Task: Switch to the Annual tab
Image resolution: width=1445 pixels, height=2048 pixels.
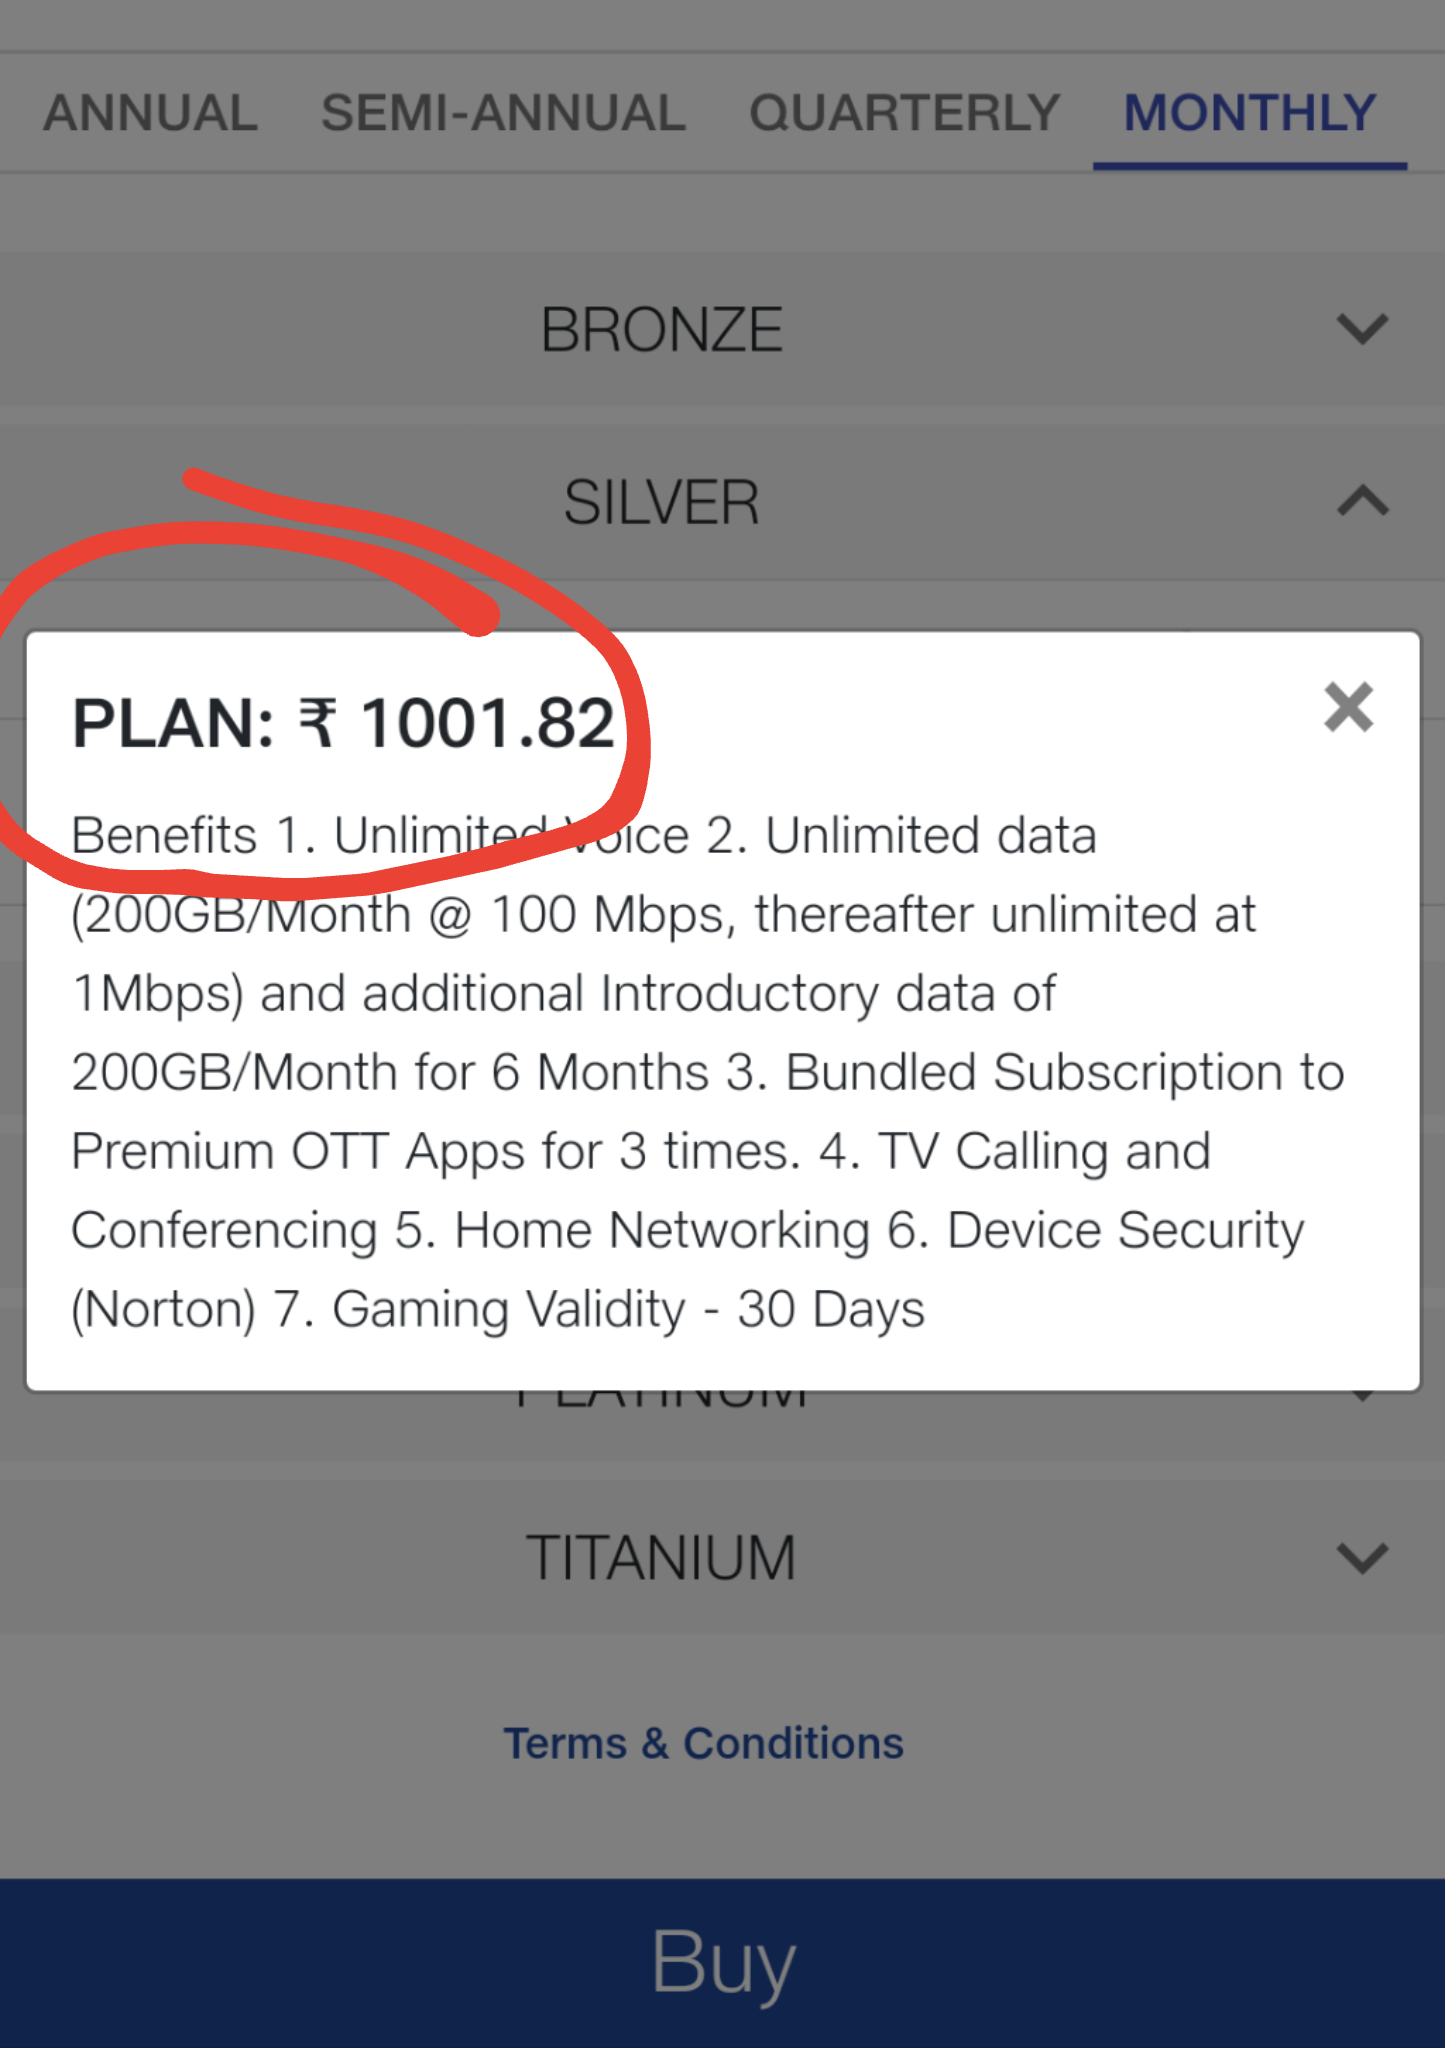Action: tap(150, 113)
